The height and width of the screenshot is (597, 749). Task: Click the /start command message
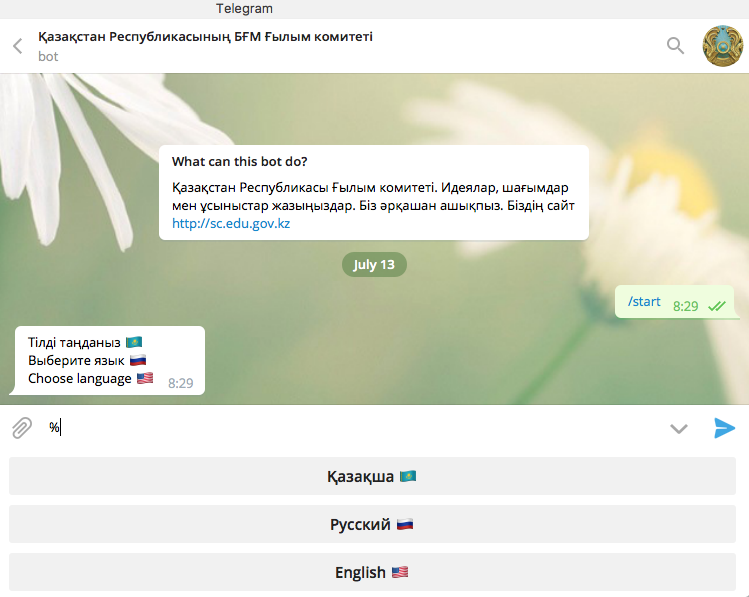(644, 301)
